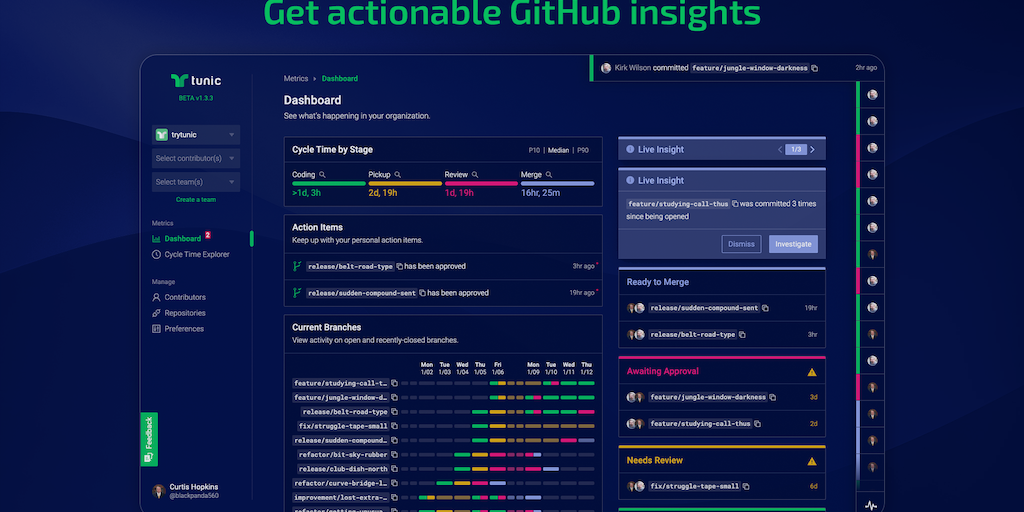The height and width of the screenshot is (512, 1024).
Task: Click the Repositories link icon
Action: point(156,313)
